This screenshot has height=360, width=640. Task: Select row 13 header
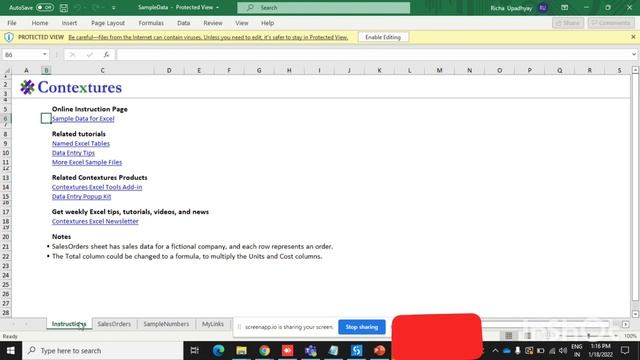coord(6,178)
